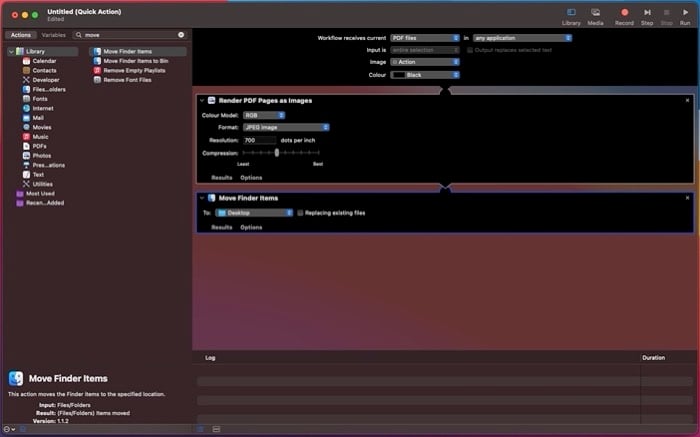Show the log view at workflow bottom

click(x=200, y=429)
